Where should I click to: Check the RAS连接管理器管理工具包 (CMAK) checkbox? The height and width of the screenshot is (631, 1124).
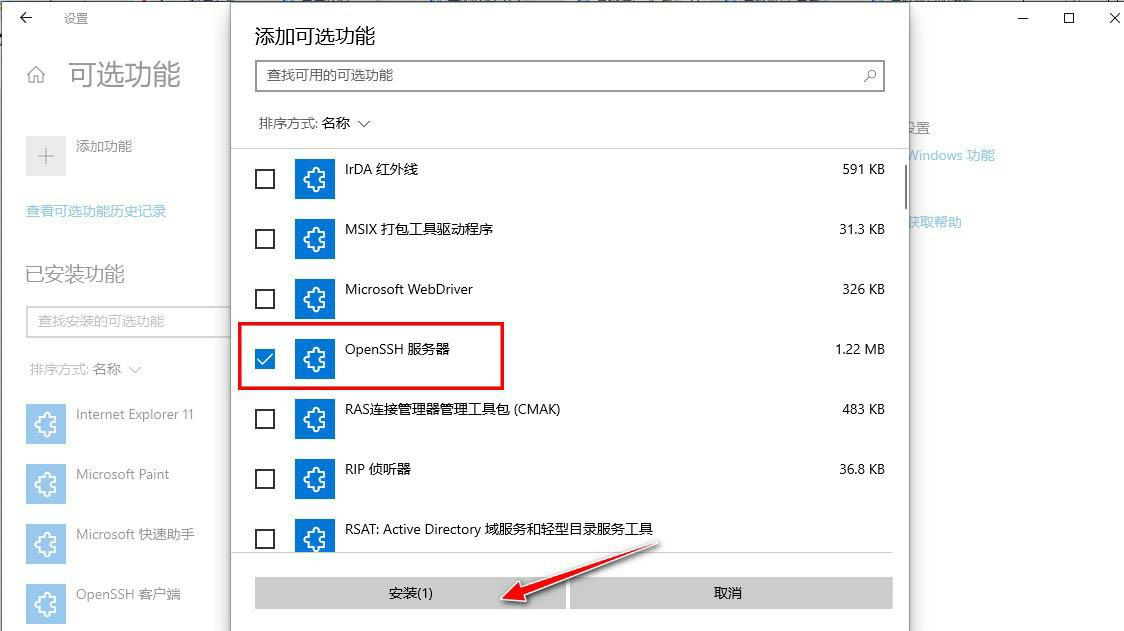tap(265, 419)
